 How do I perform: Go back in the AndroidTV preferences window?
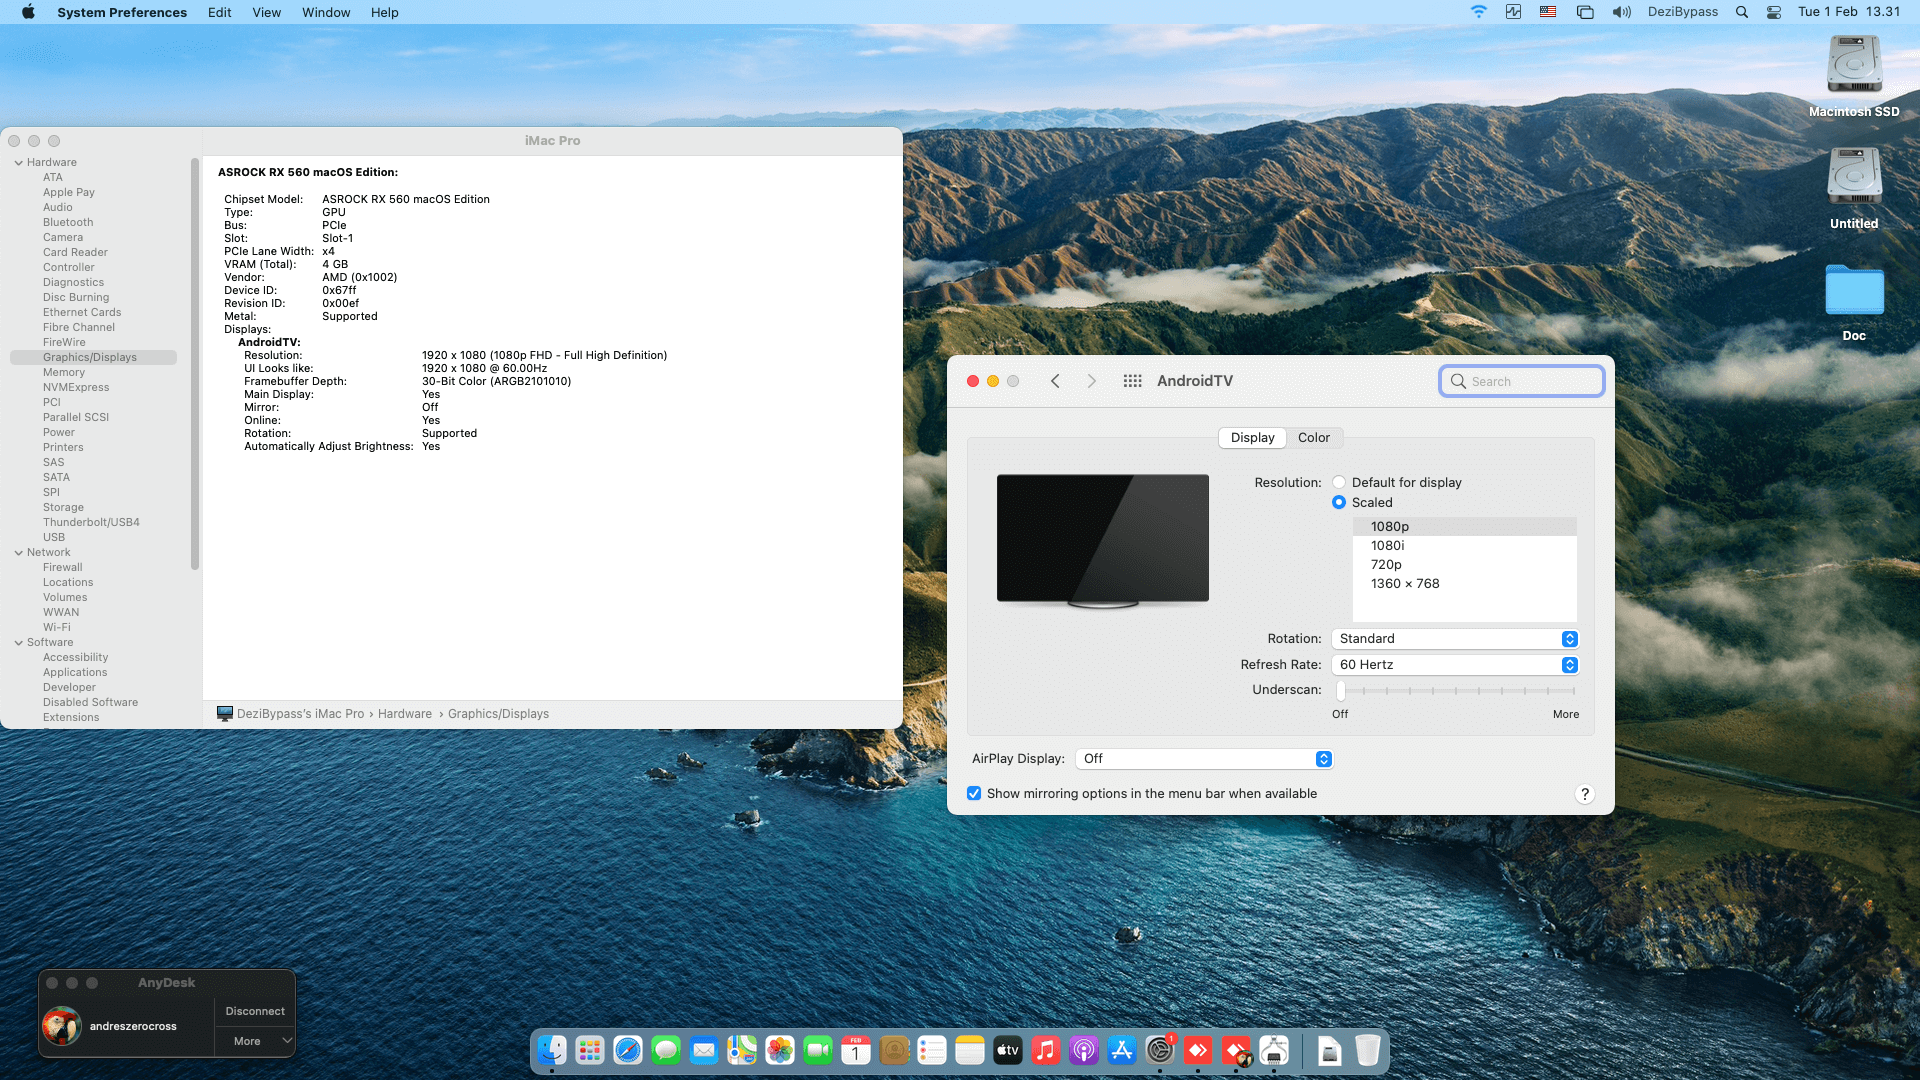1055,381
